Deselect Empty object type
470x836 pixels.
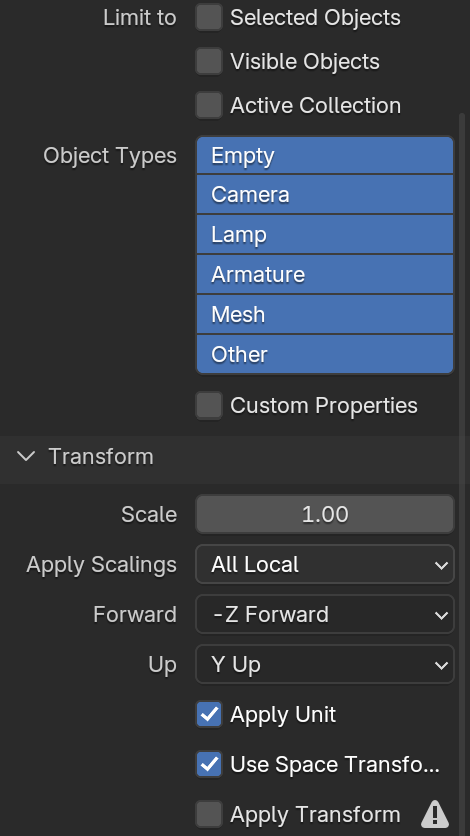[325, 155]
